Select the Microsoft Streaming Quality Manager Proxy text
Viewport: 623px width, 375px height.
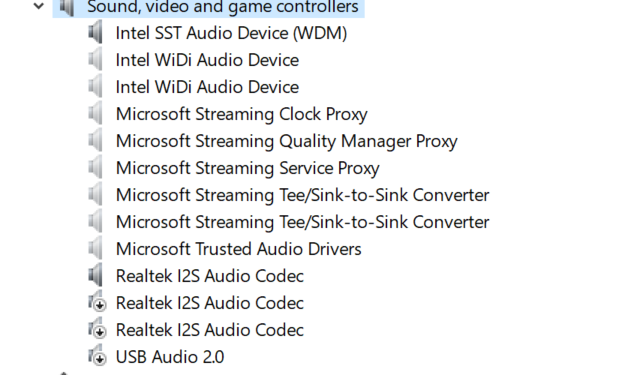(286, 141)
